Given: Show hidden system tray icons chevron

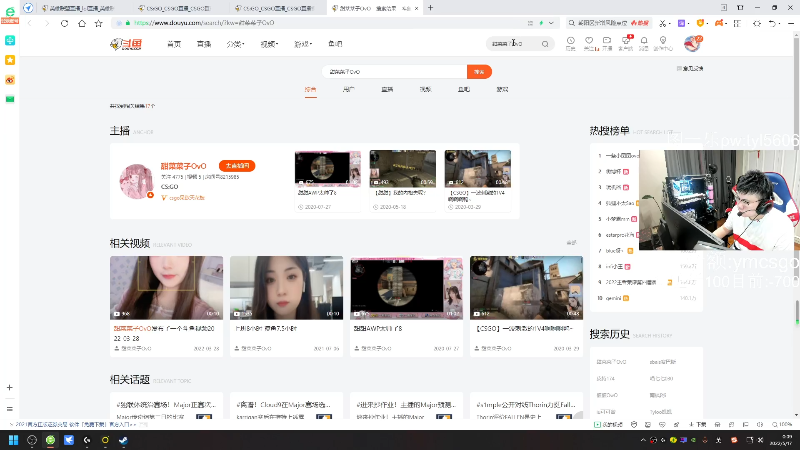Looking at the screenshot, I should point(643,440).
